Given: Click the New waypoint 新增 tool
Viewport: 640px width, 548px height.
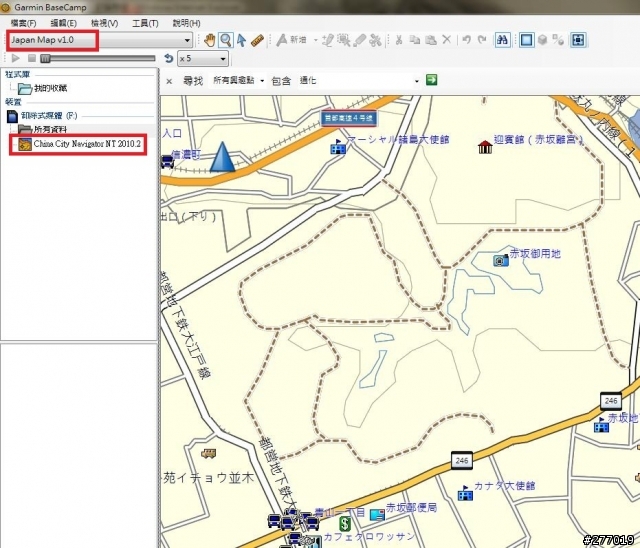Looking at the screenshot, I should (291, 40).
